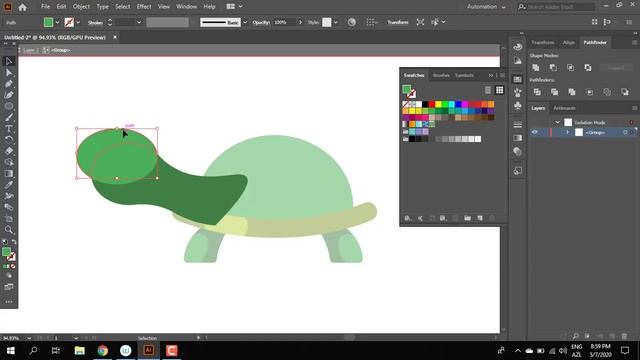Toggle default fill and stroke icon
Image resolution: width=640 pixels, height=360 pixels.
4,242
